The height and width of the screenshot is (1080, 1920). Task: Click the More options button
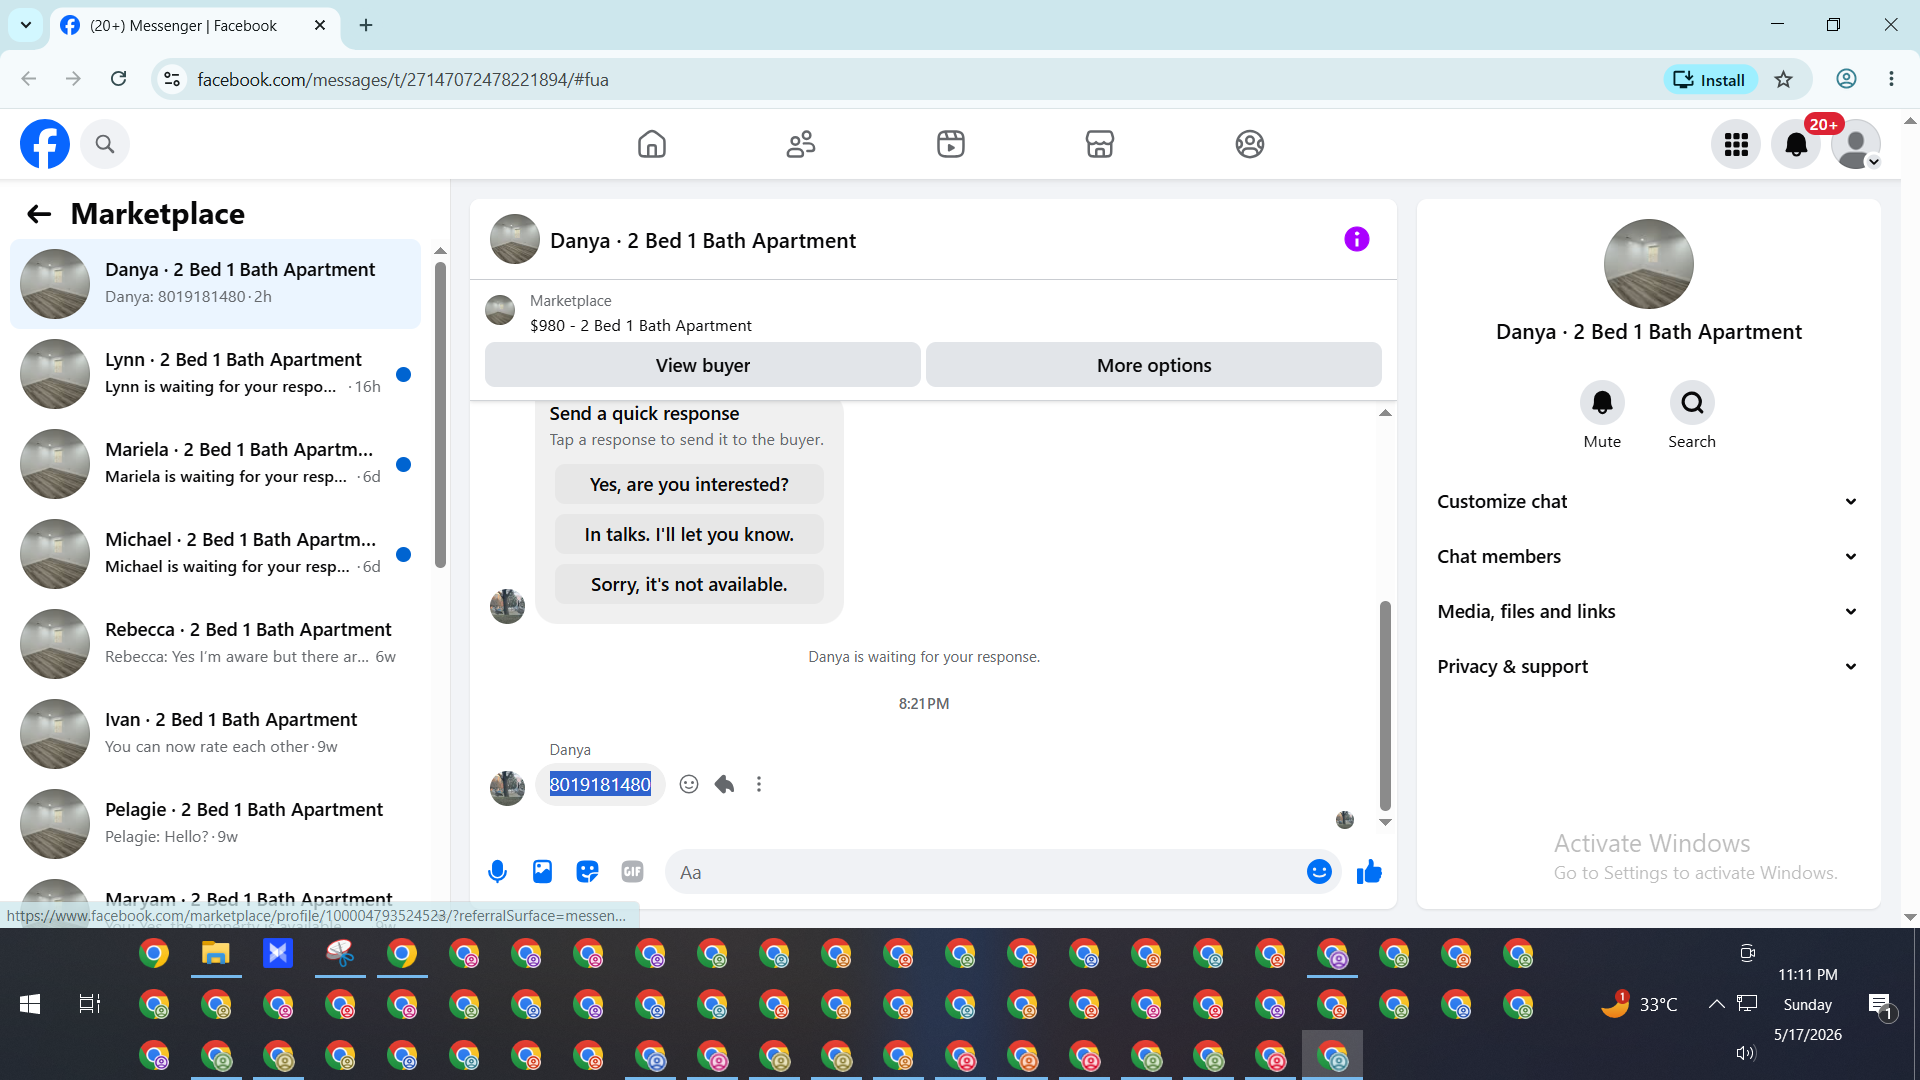coord(1154,365)
